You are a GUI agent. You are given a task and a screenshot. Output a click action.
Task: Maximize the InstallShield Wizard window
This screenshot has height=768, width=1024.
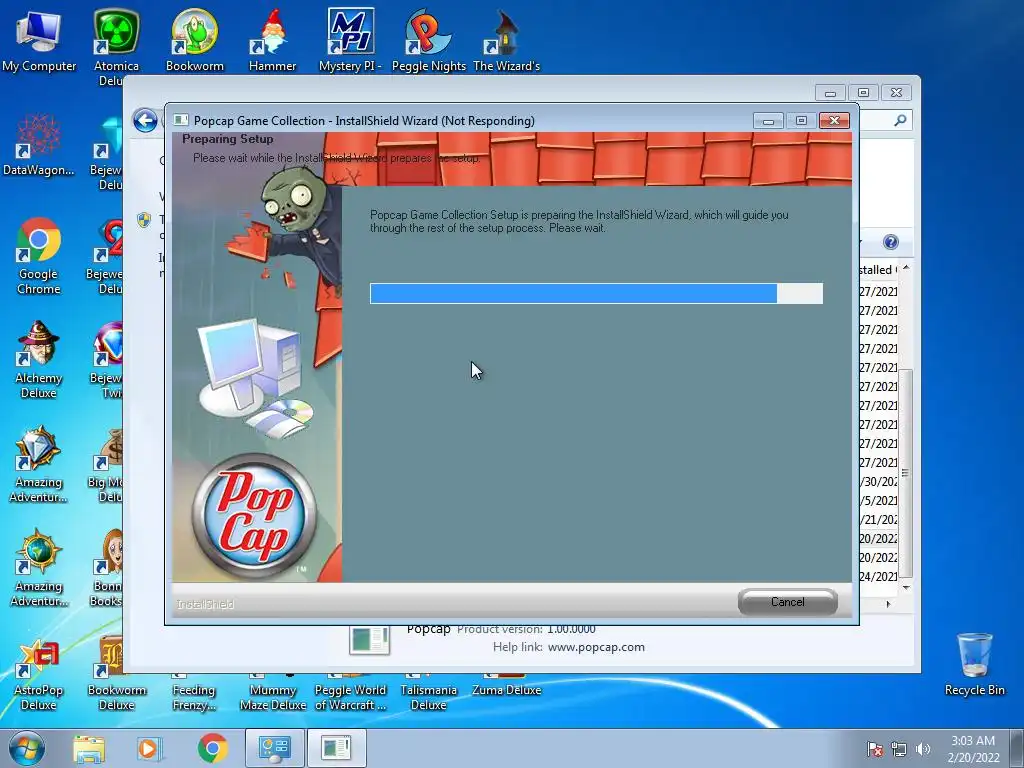pos(801,121)
